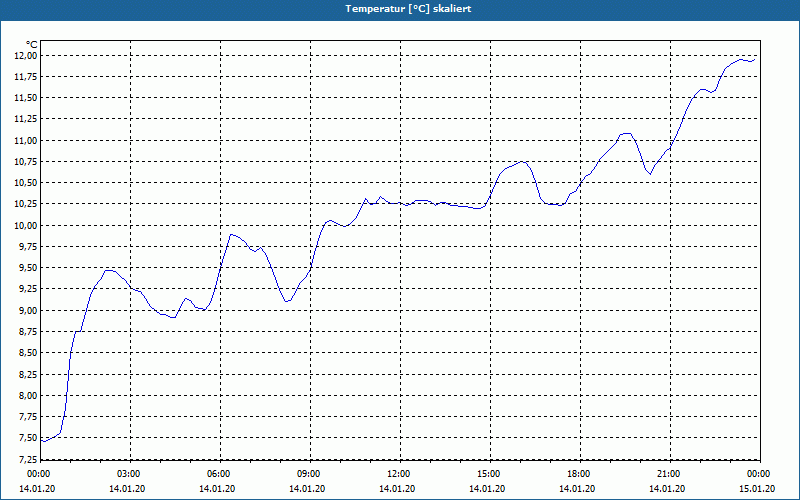Screen dimensions: 800x500
Task: Select the 11,75 temperature axis label
Action: pos(26,77)
